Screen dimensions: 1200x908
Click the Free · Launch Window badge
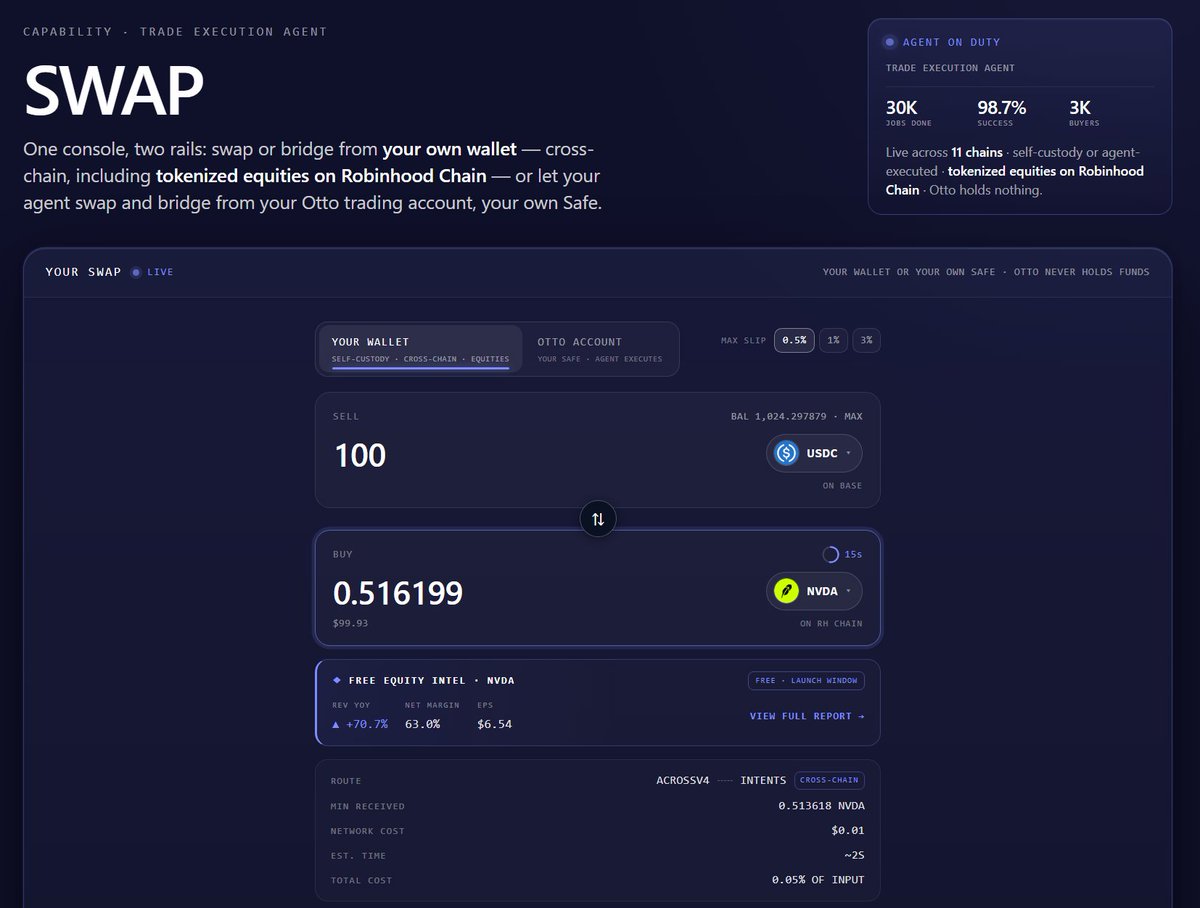806,680
